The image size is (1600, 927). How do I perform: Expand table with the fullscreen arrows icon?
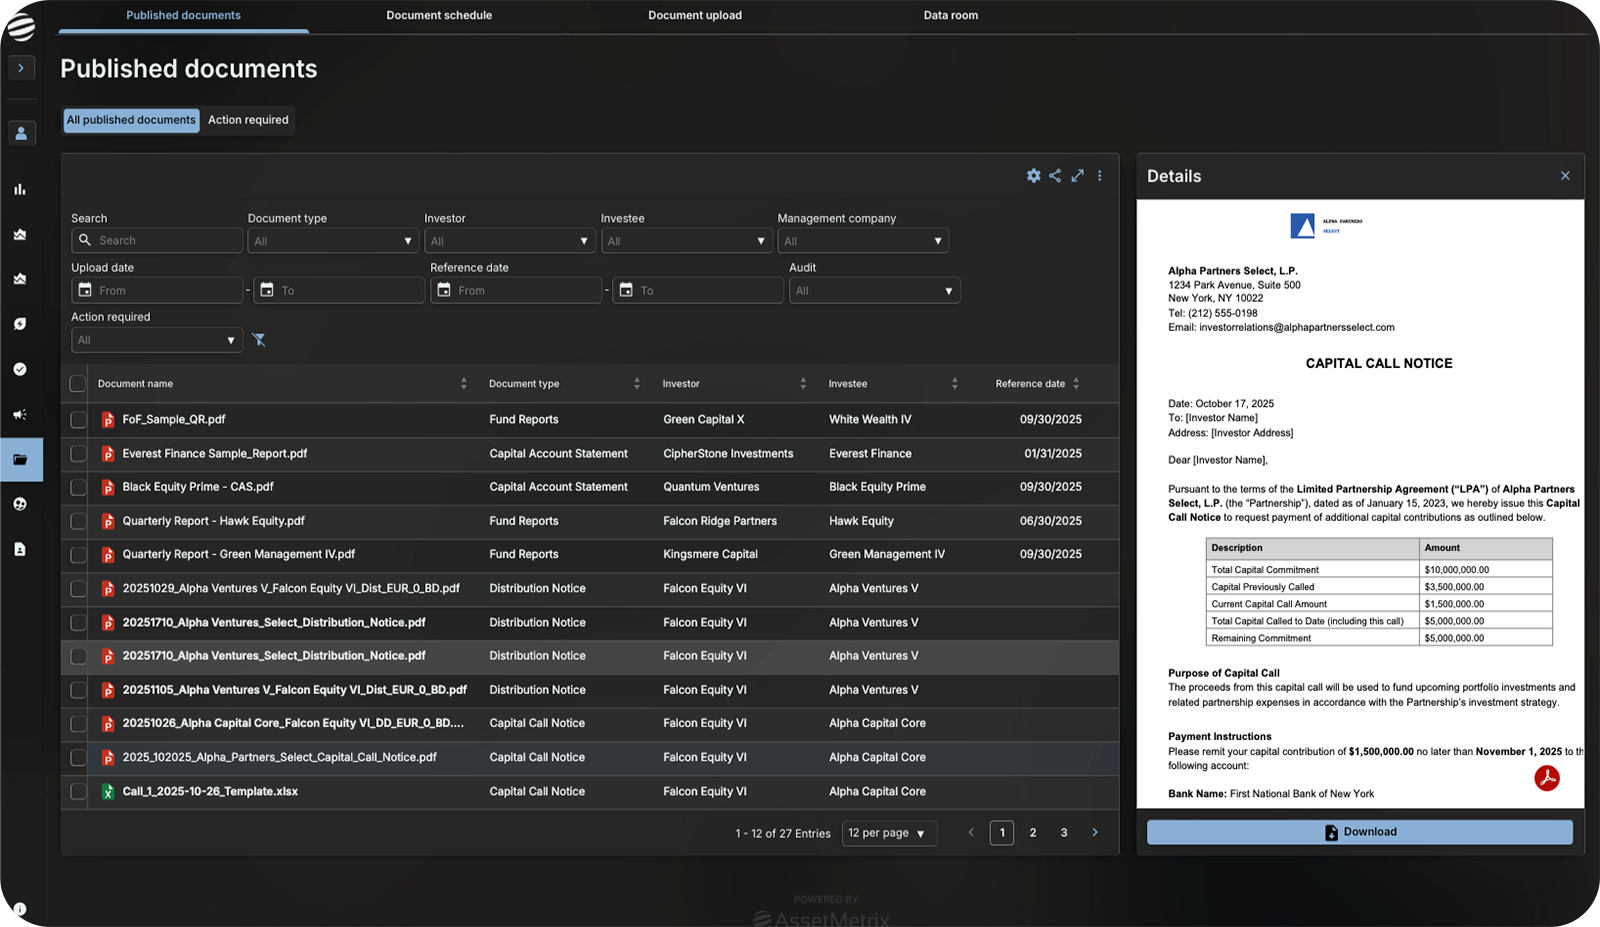click(x=1077, y=176)
